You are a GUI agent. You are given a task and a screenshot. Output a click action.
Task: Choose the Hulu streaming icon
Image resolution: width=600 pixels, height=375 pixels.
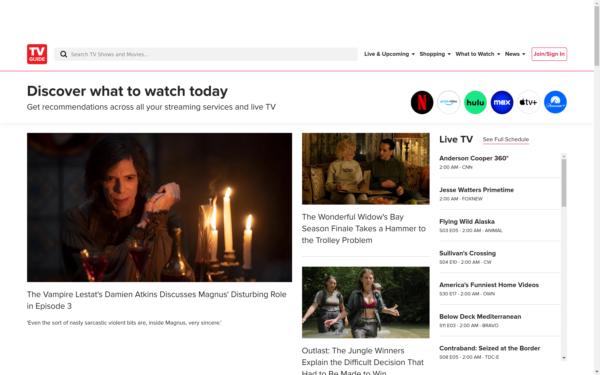tap(475, 102)
